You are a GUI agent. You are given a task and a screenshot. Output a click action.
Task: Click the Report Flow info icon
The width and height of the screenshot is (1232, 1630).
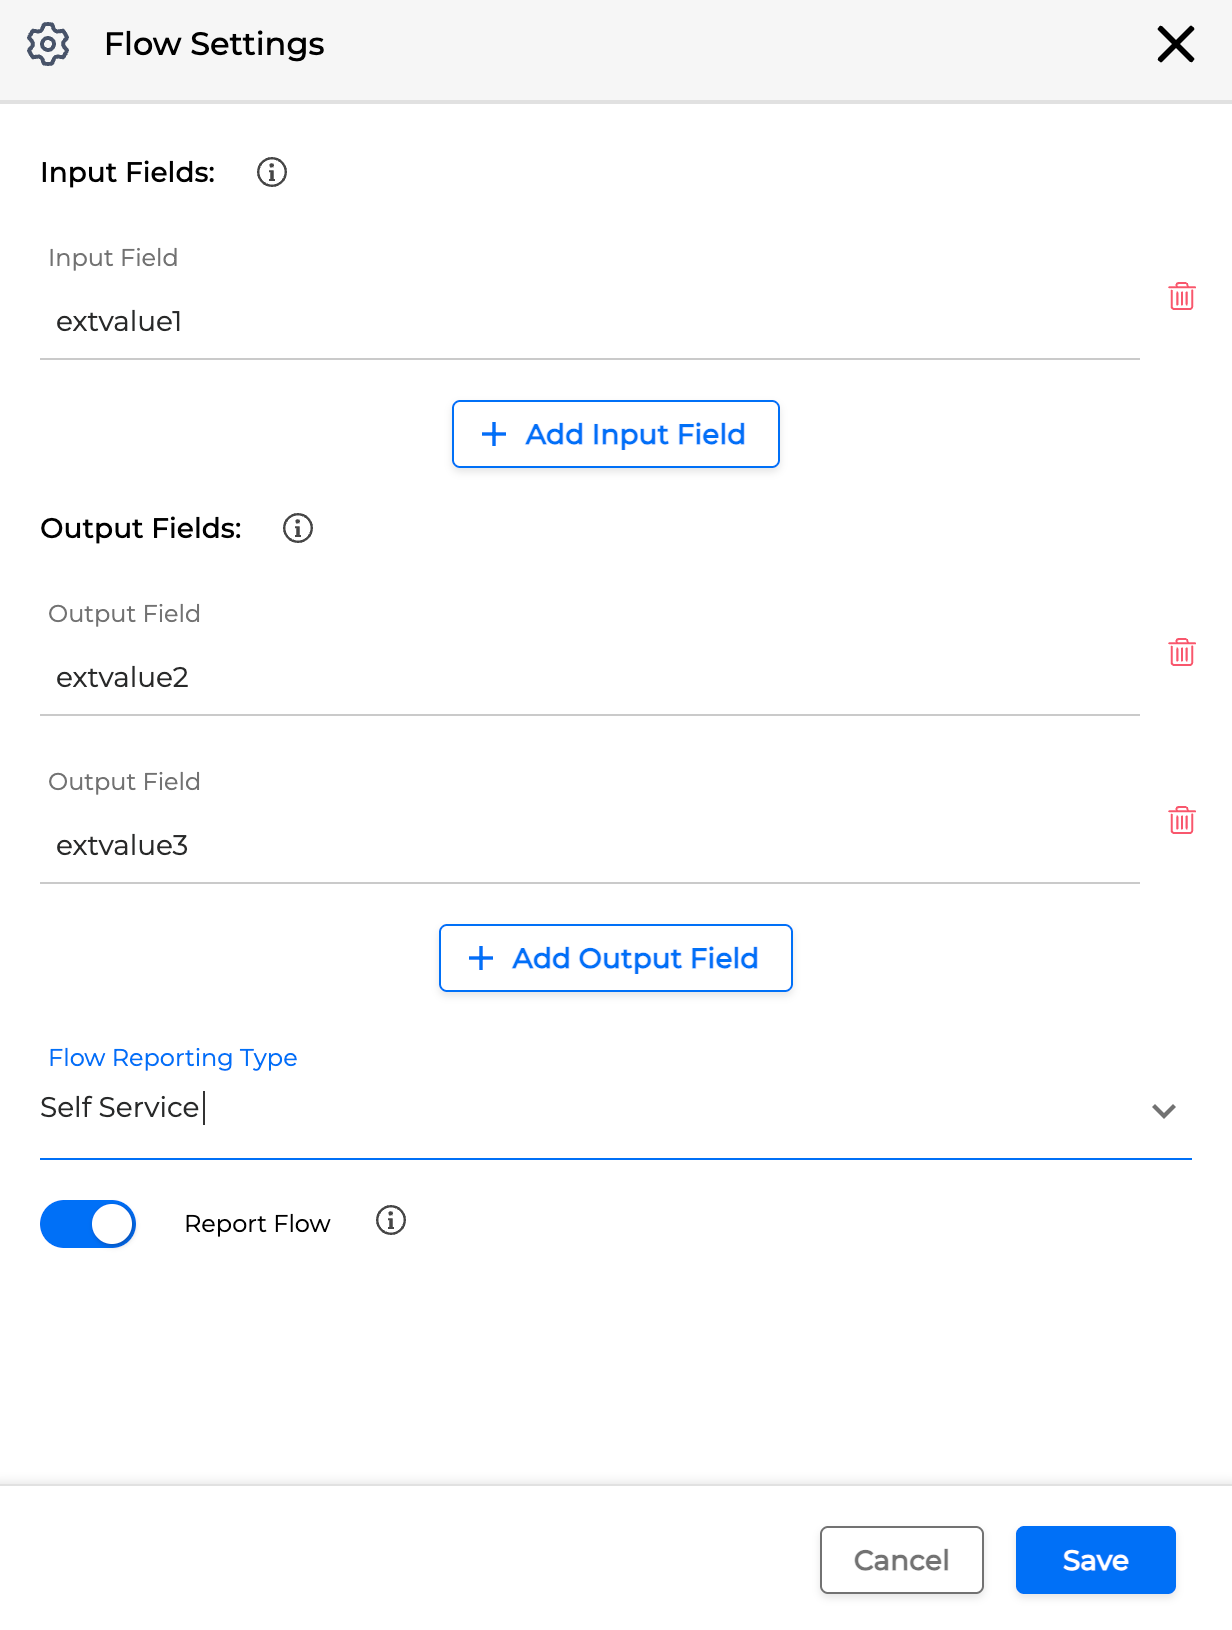(390, 1221)
